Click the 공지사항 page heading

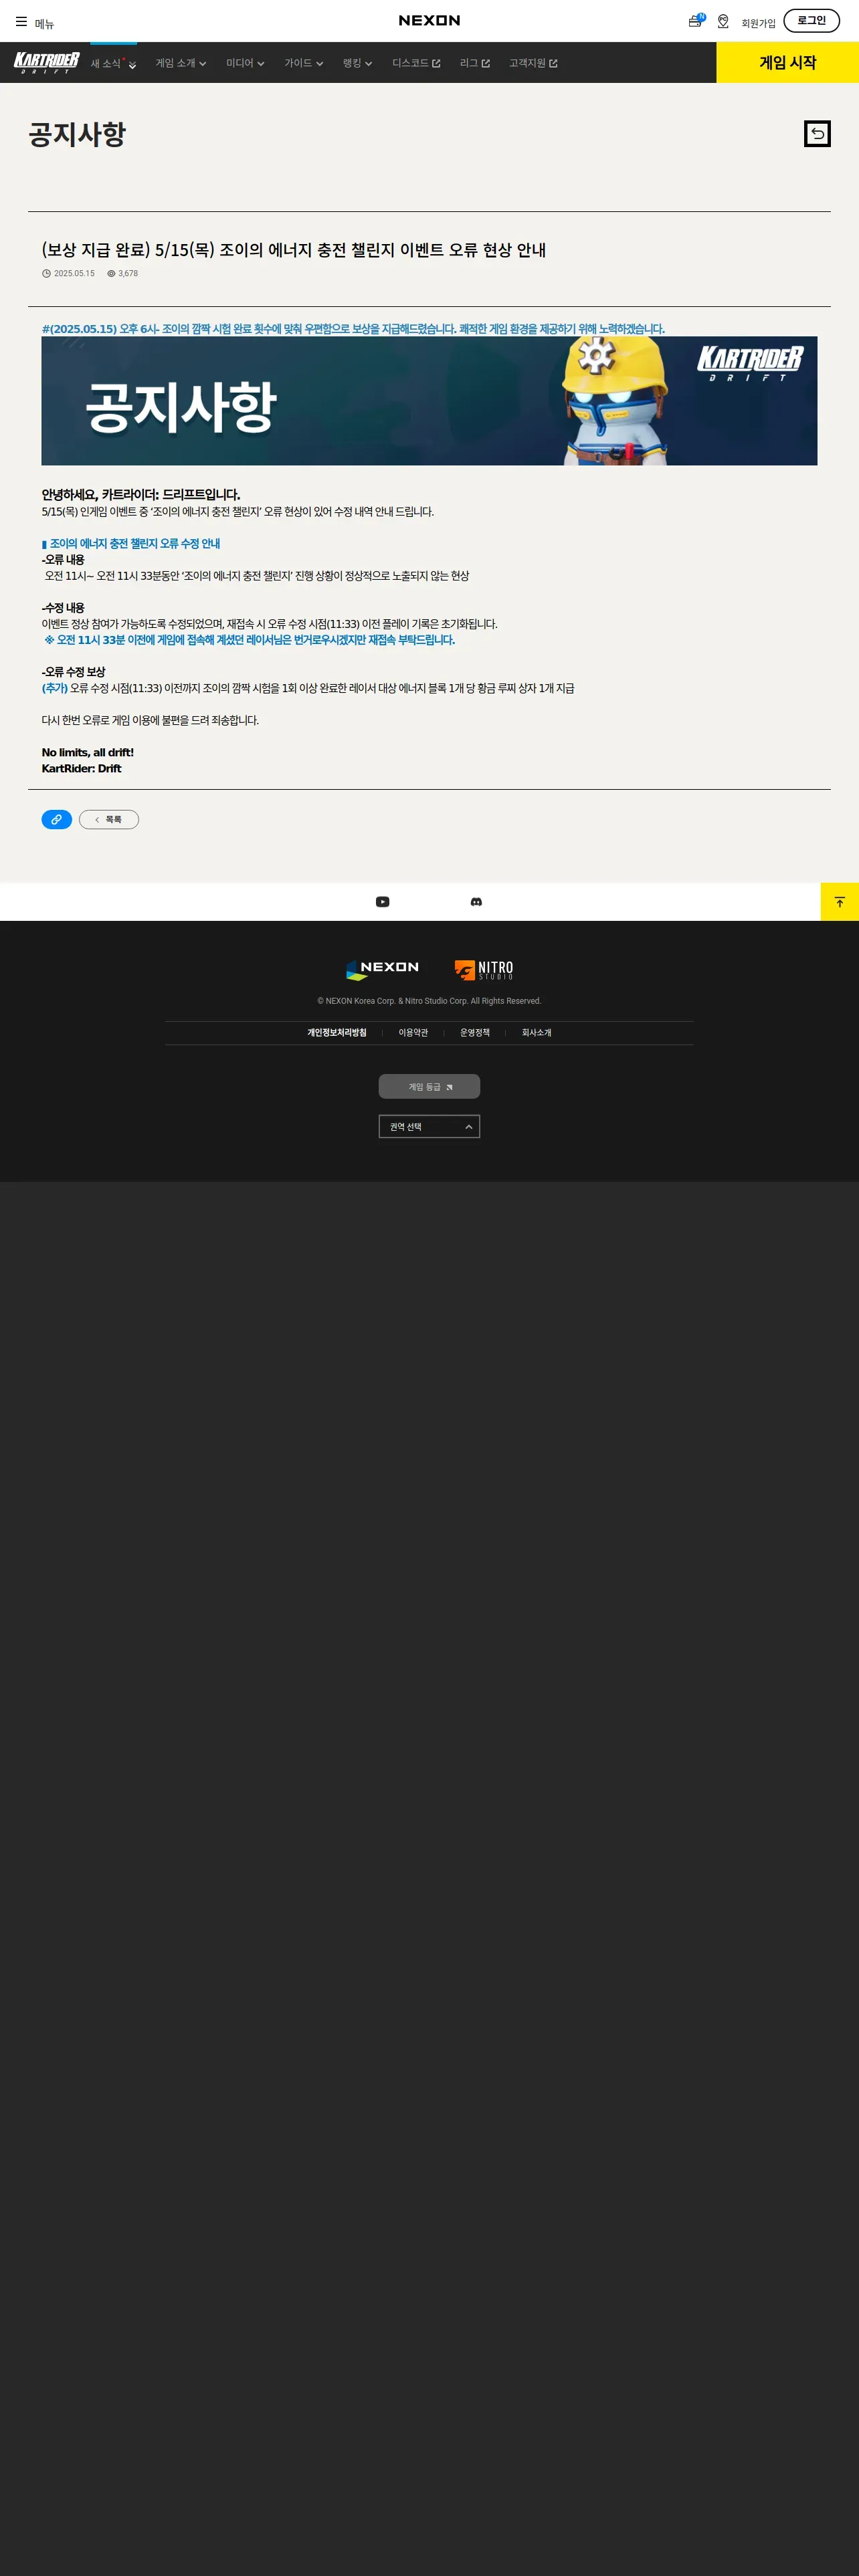click(x=77, y=134)
